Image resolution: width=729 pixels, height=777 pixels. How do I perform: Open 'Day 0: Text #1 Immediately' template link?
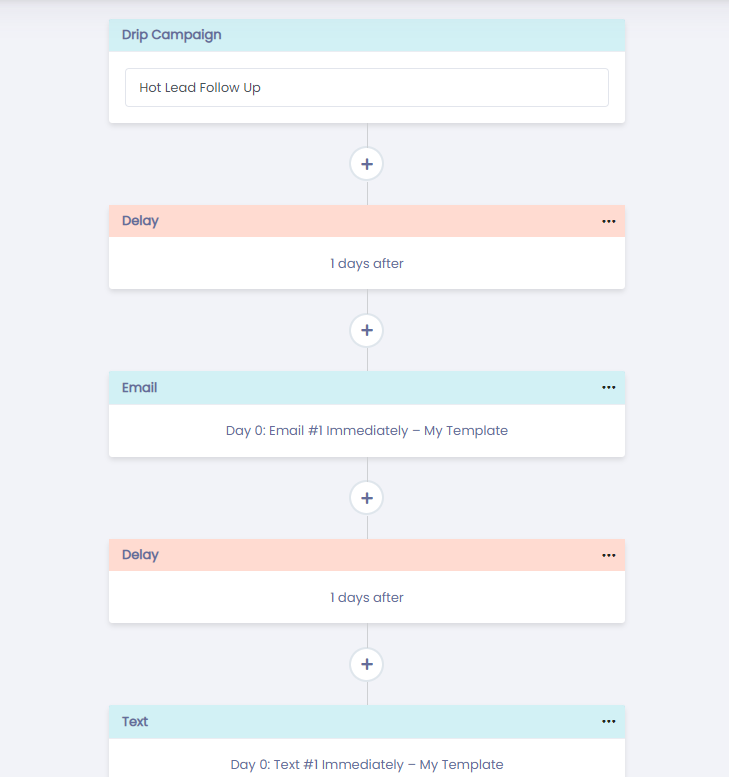point(367,765)
